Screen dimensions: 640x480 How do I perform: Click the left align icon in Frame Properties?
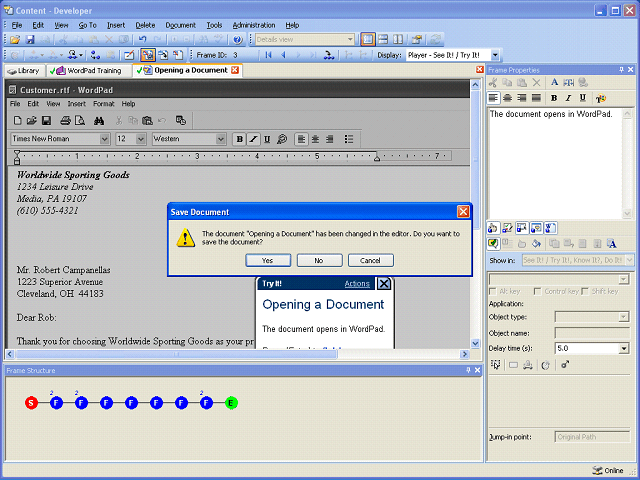coord(493,98)
